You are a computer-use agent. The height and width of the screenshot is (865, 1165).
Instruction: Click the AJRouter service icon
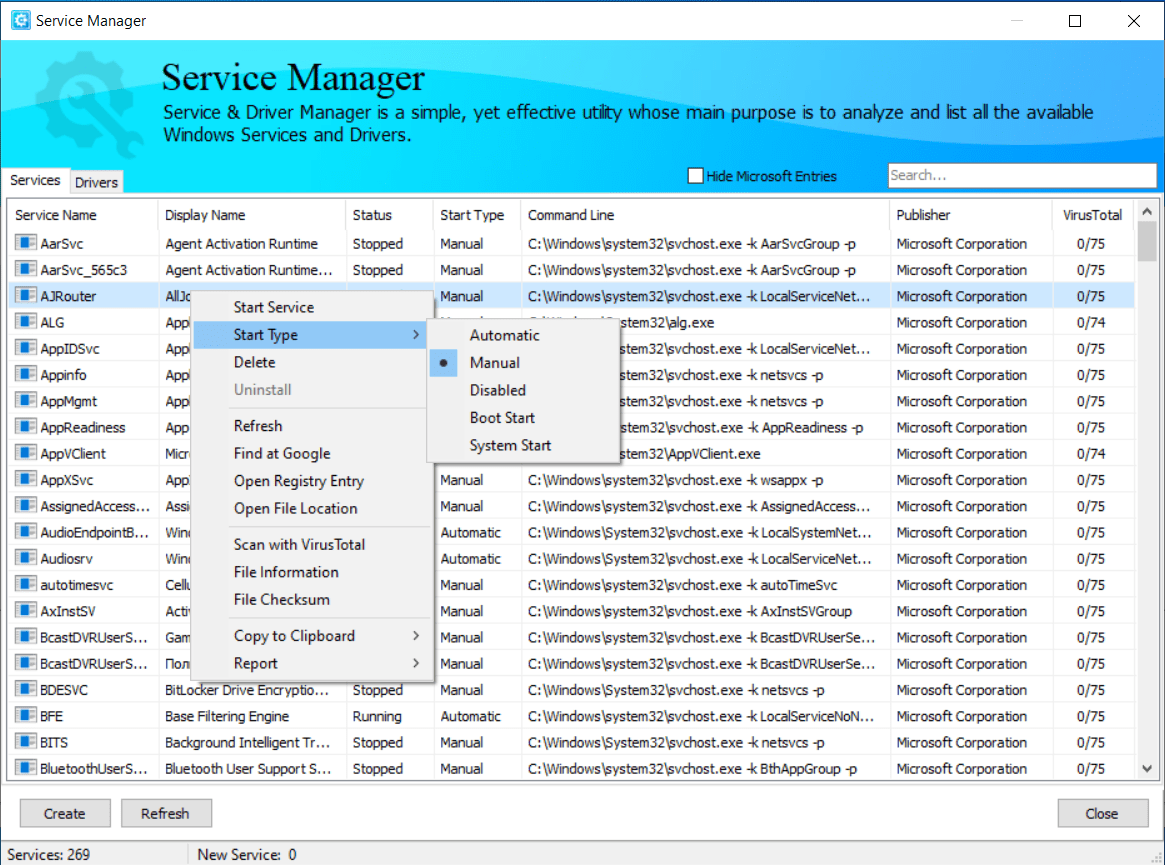pos(26,296)
